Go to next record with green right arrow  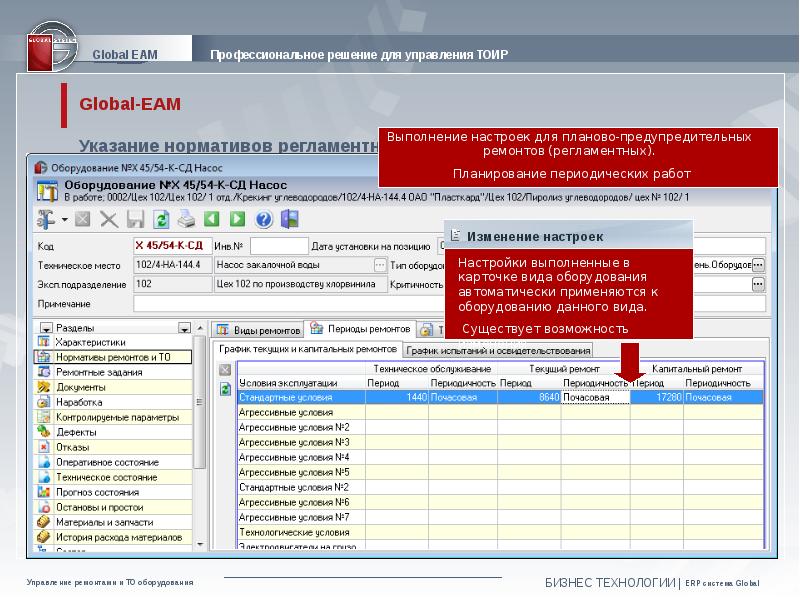[x=238, y=219]
